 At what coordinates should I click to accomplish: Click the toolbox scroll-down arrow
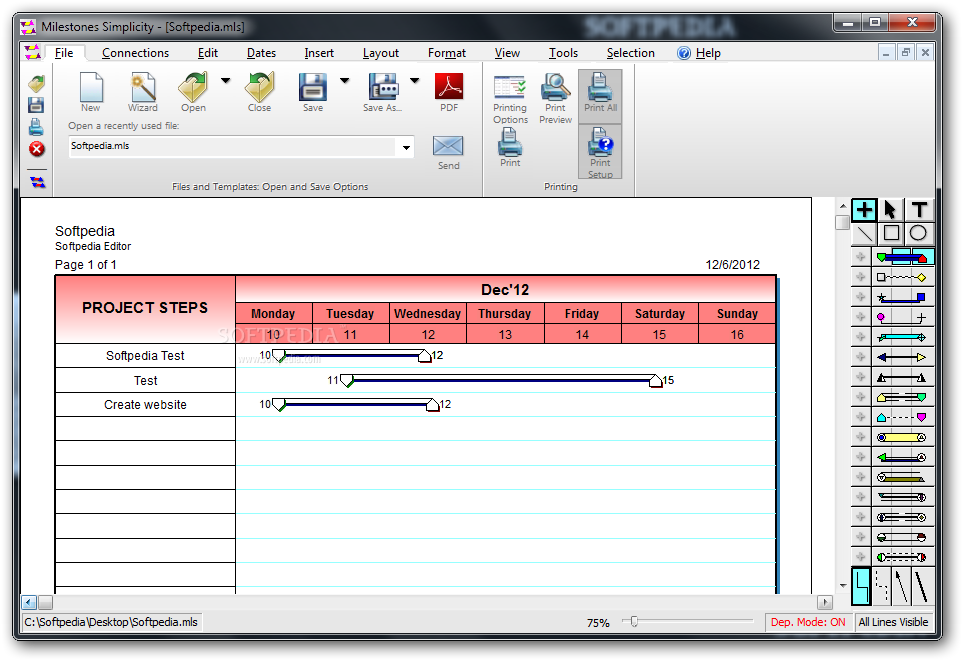tap(843, 586)
